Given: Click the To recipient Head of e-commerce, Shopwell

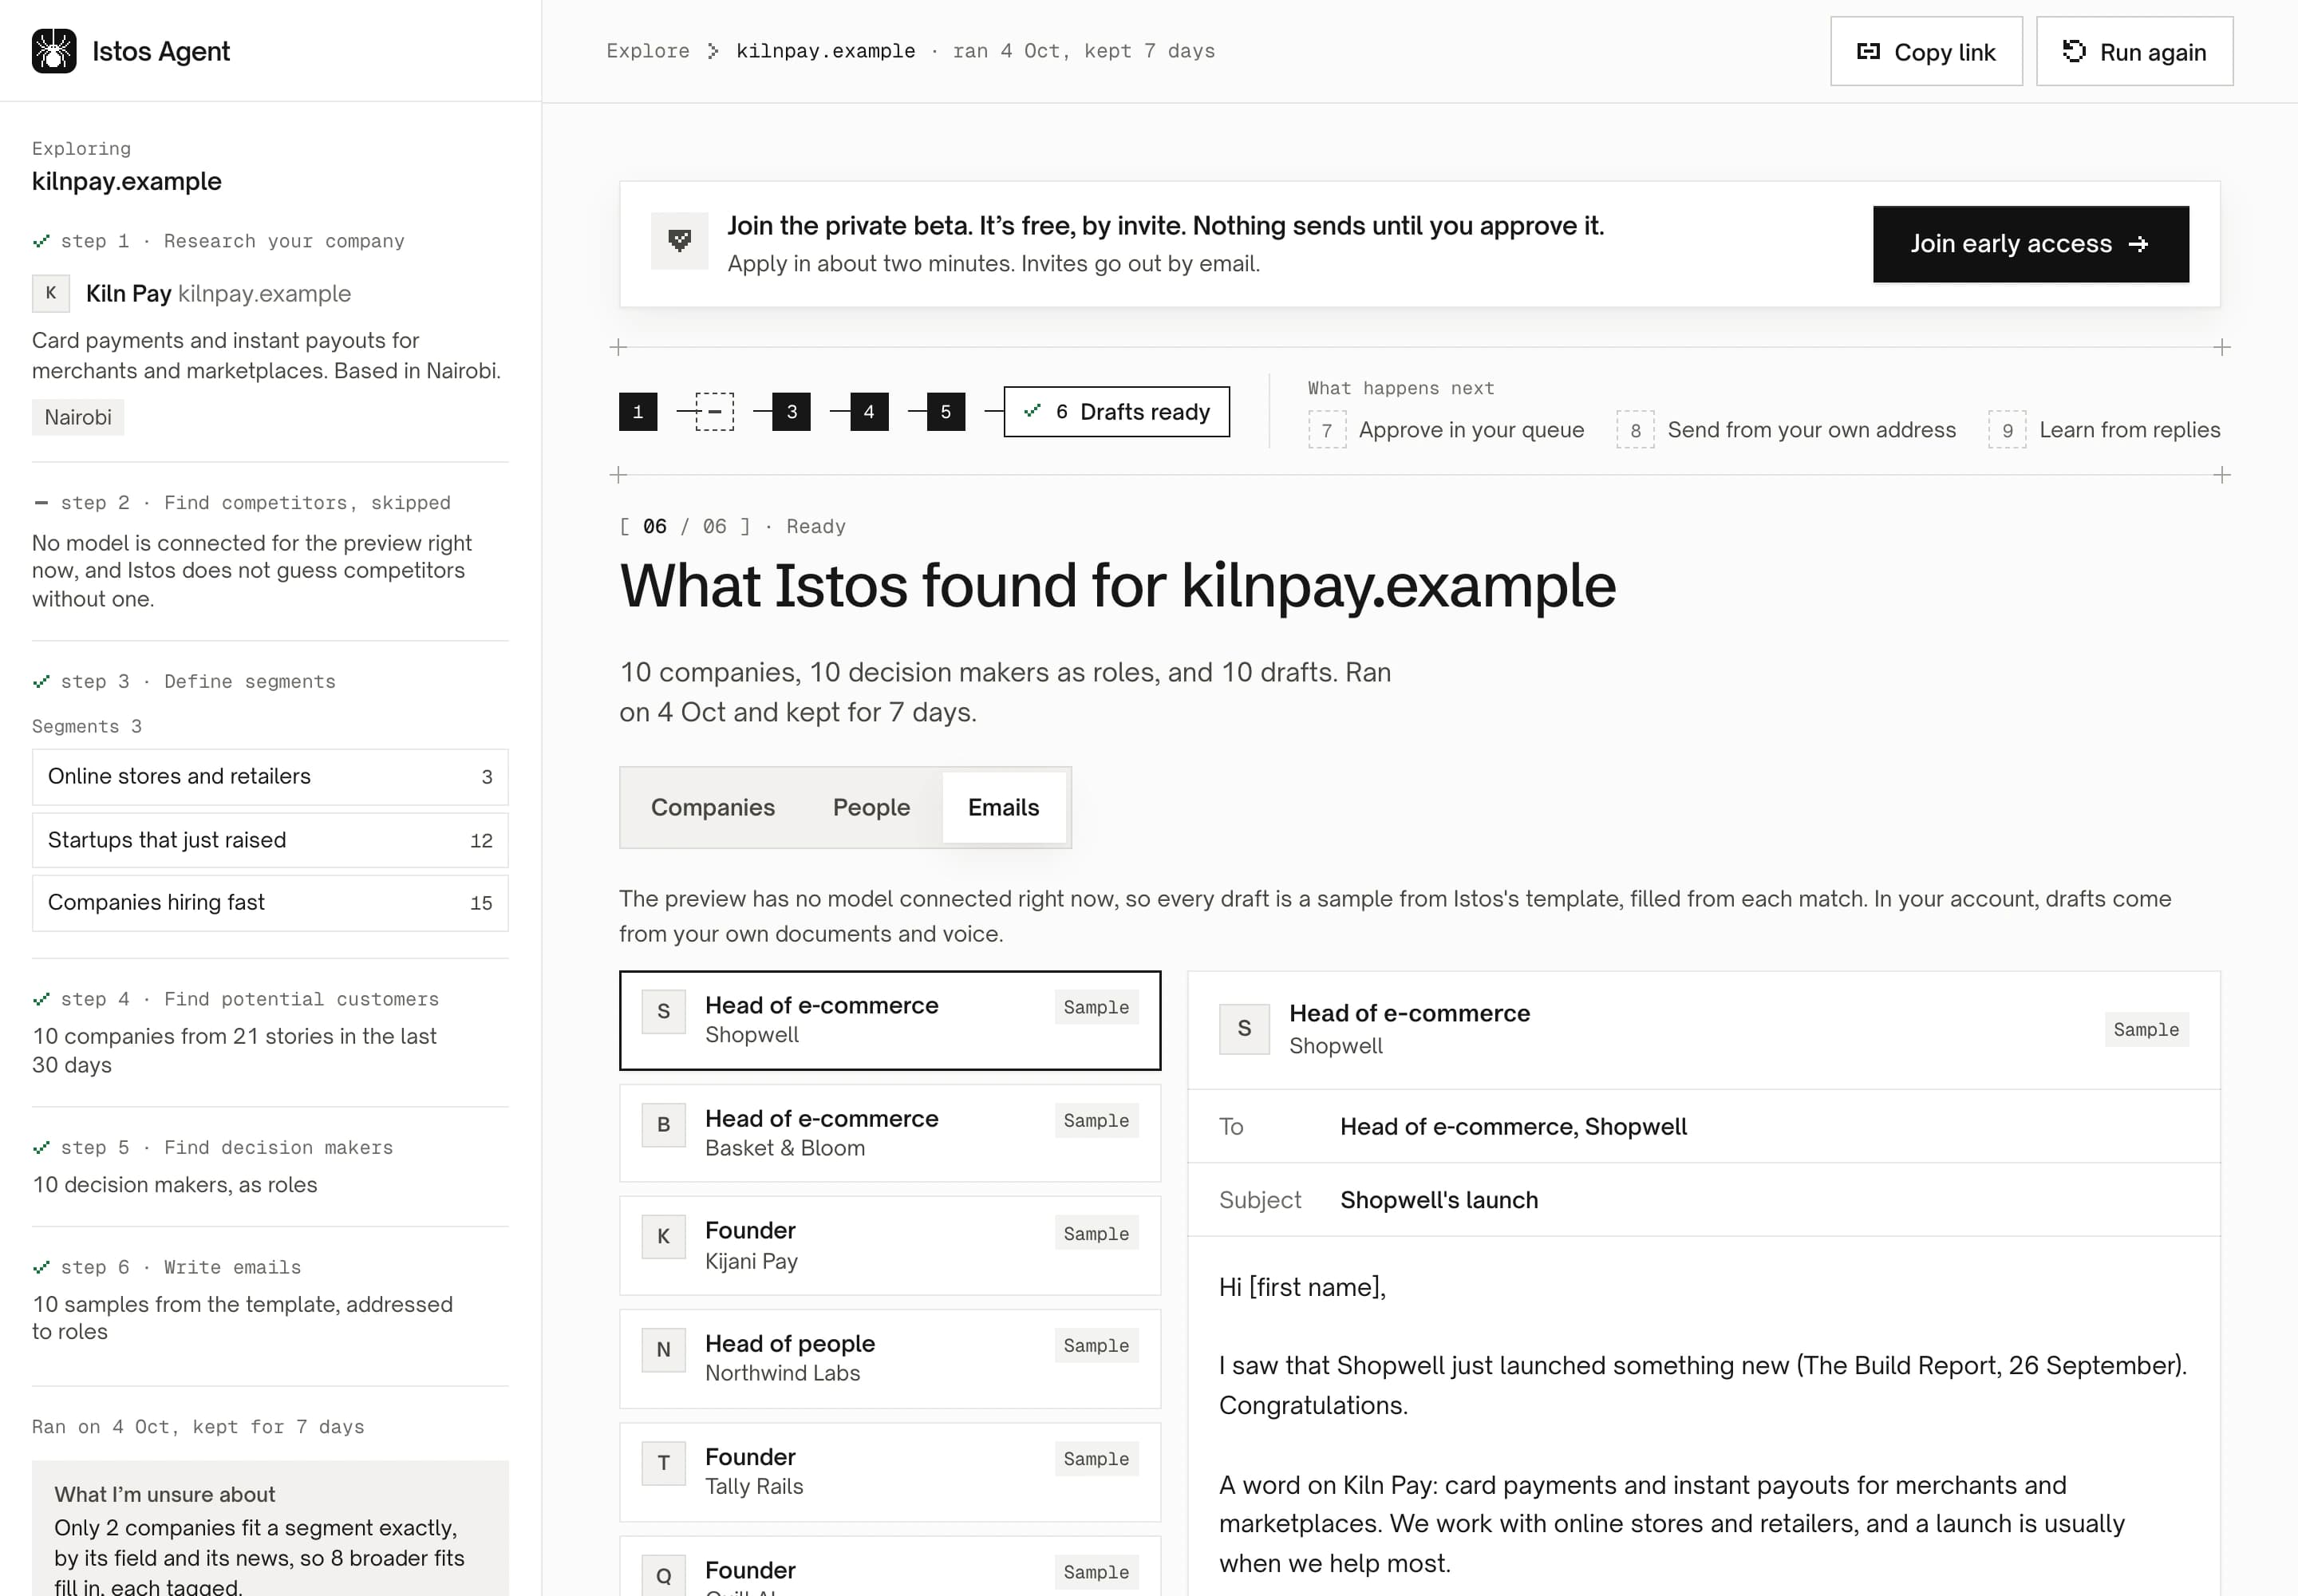Looking at the screenshot, I should click(1513, 1127).
